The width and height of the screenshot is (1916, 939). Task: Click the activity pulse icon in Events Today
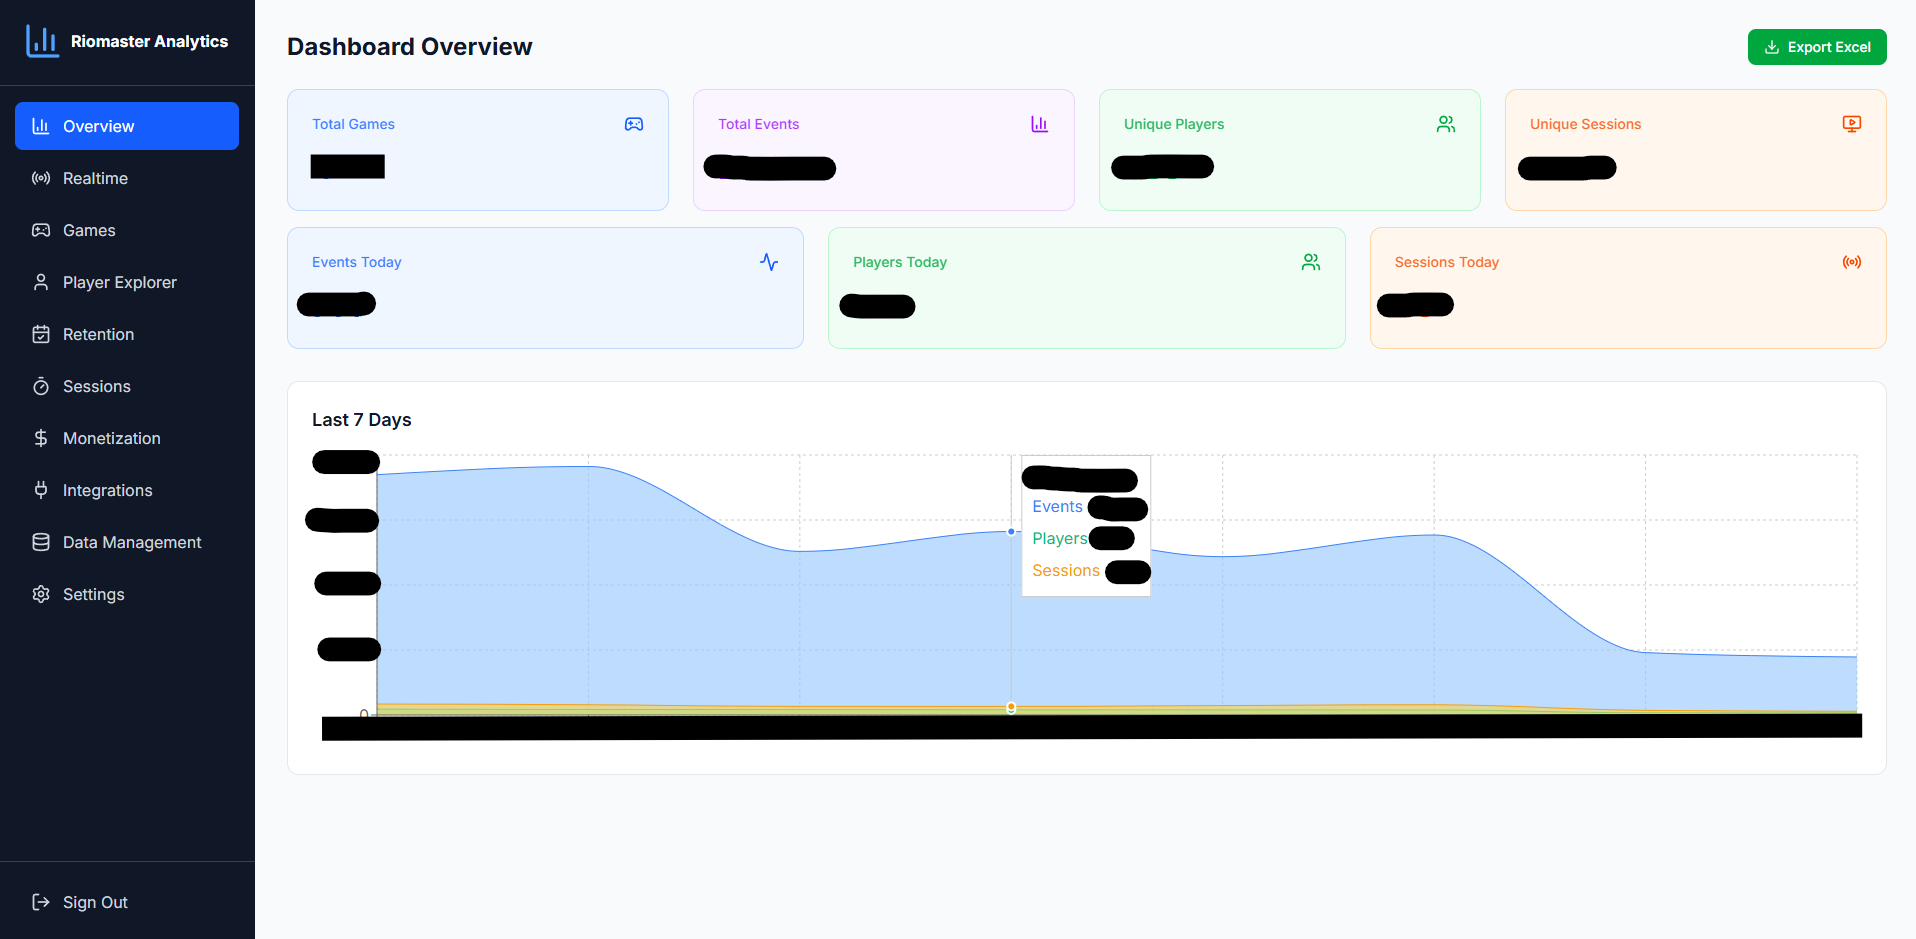(x=768, y=262)
